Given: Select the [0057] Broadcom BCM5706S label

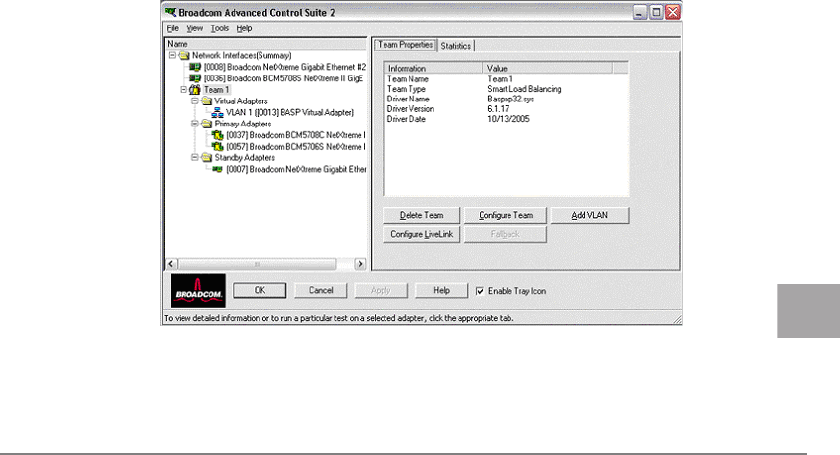Looking at the screenshot, I should tap(296, 146).
